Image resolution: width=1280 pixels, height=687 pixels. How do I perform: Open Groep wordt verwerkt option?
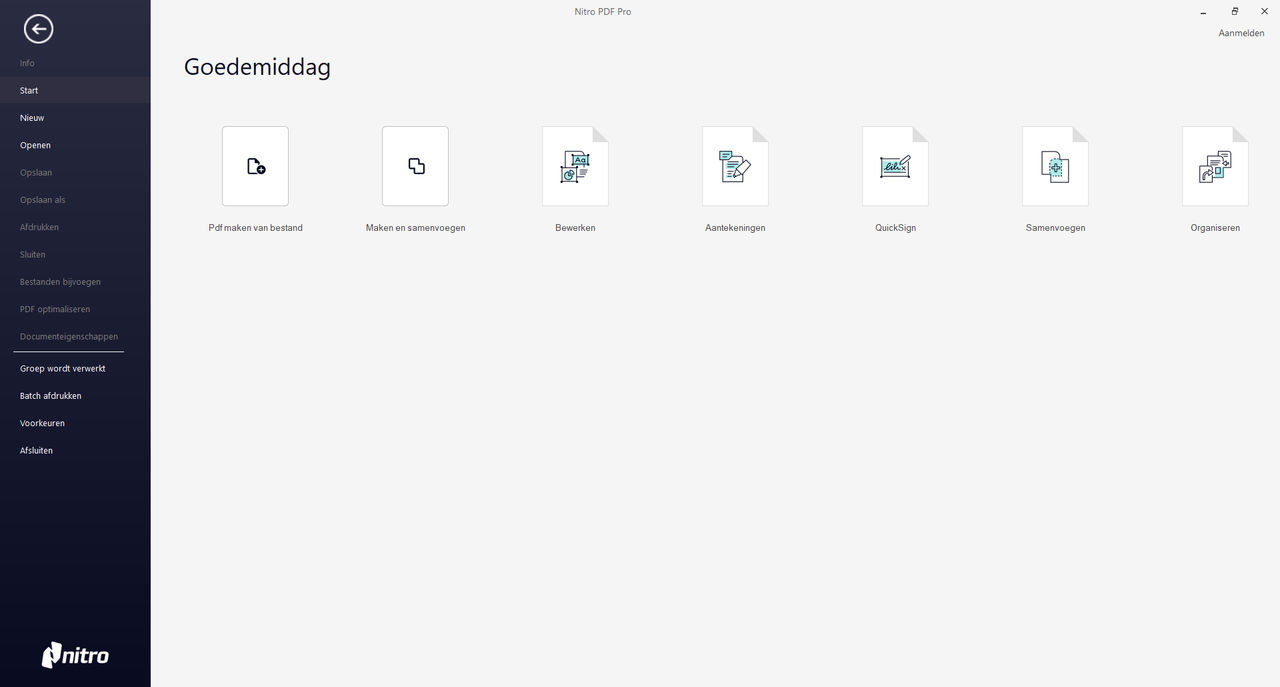[75, 368]
